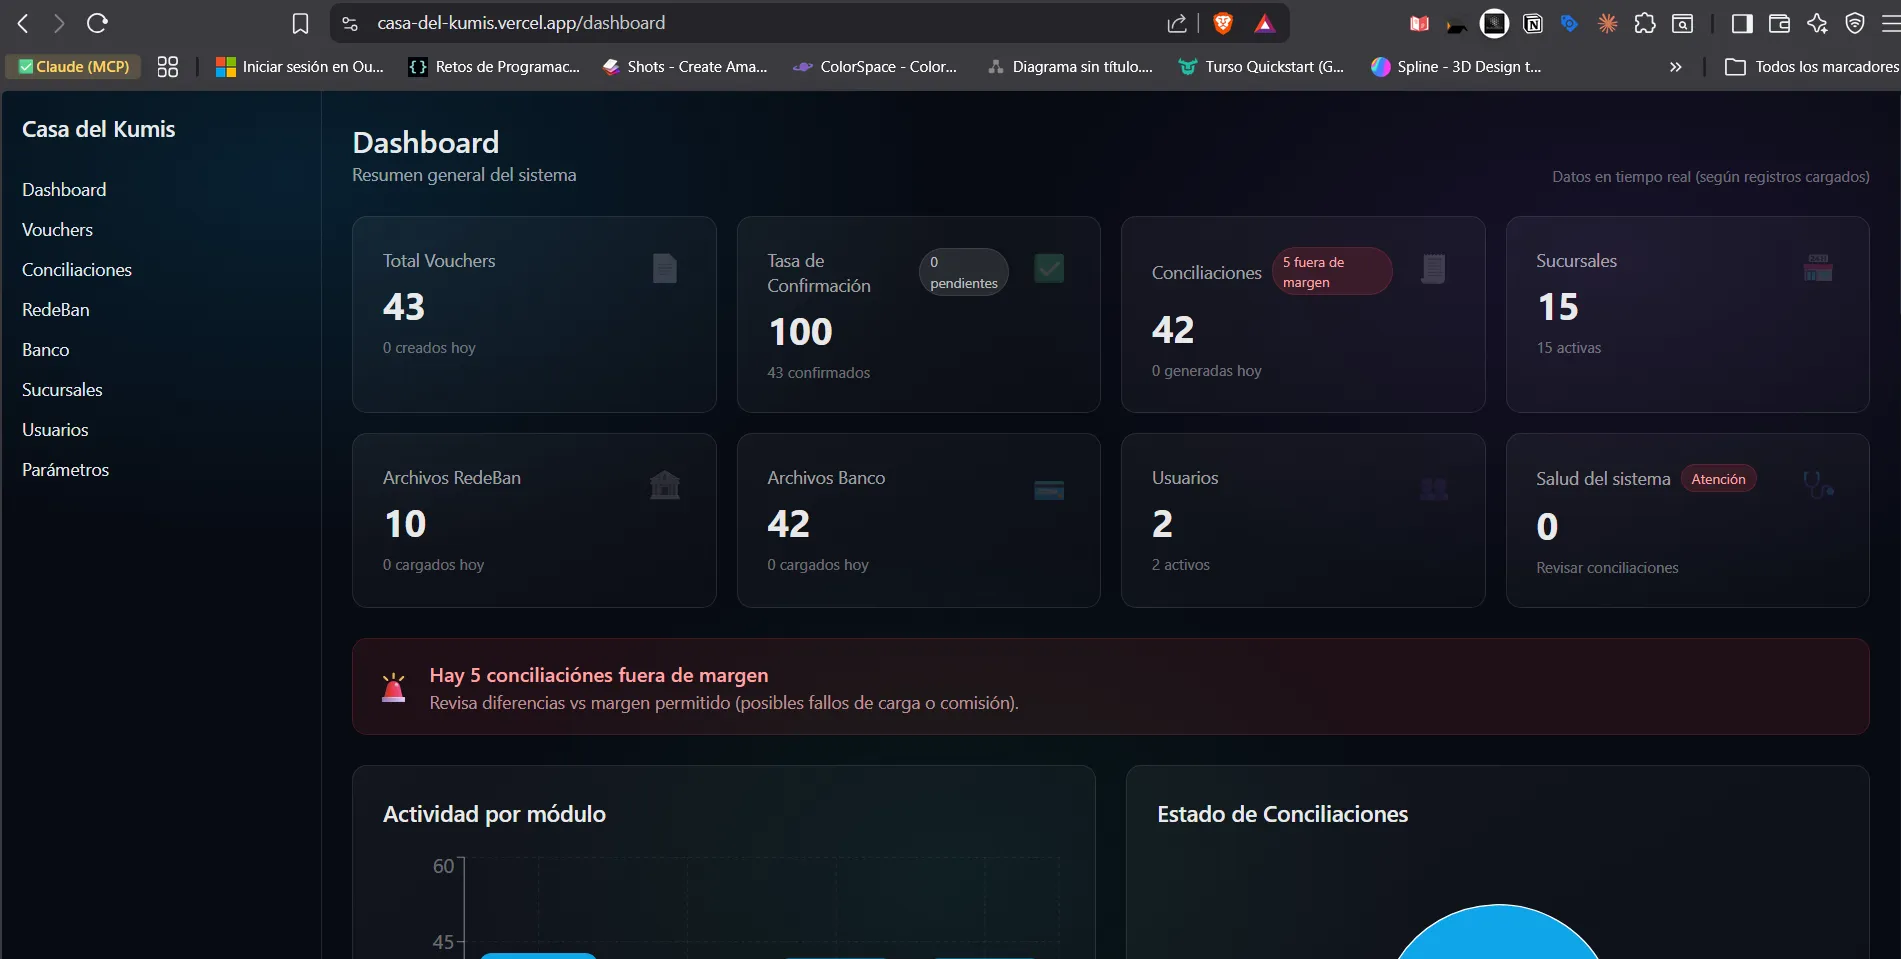Reload the current page
Image resolution: width=1901 pixels, height=959 pixels.
[97, 23]
